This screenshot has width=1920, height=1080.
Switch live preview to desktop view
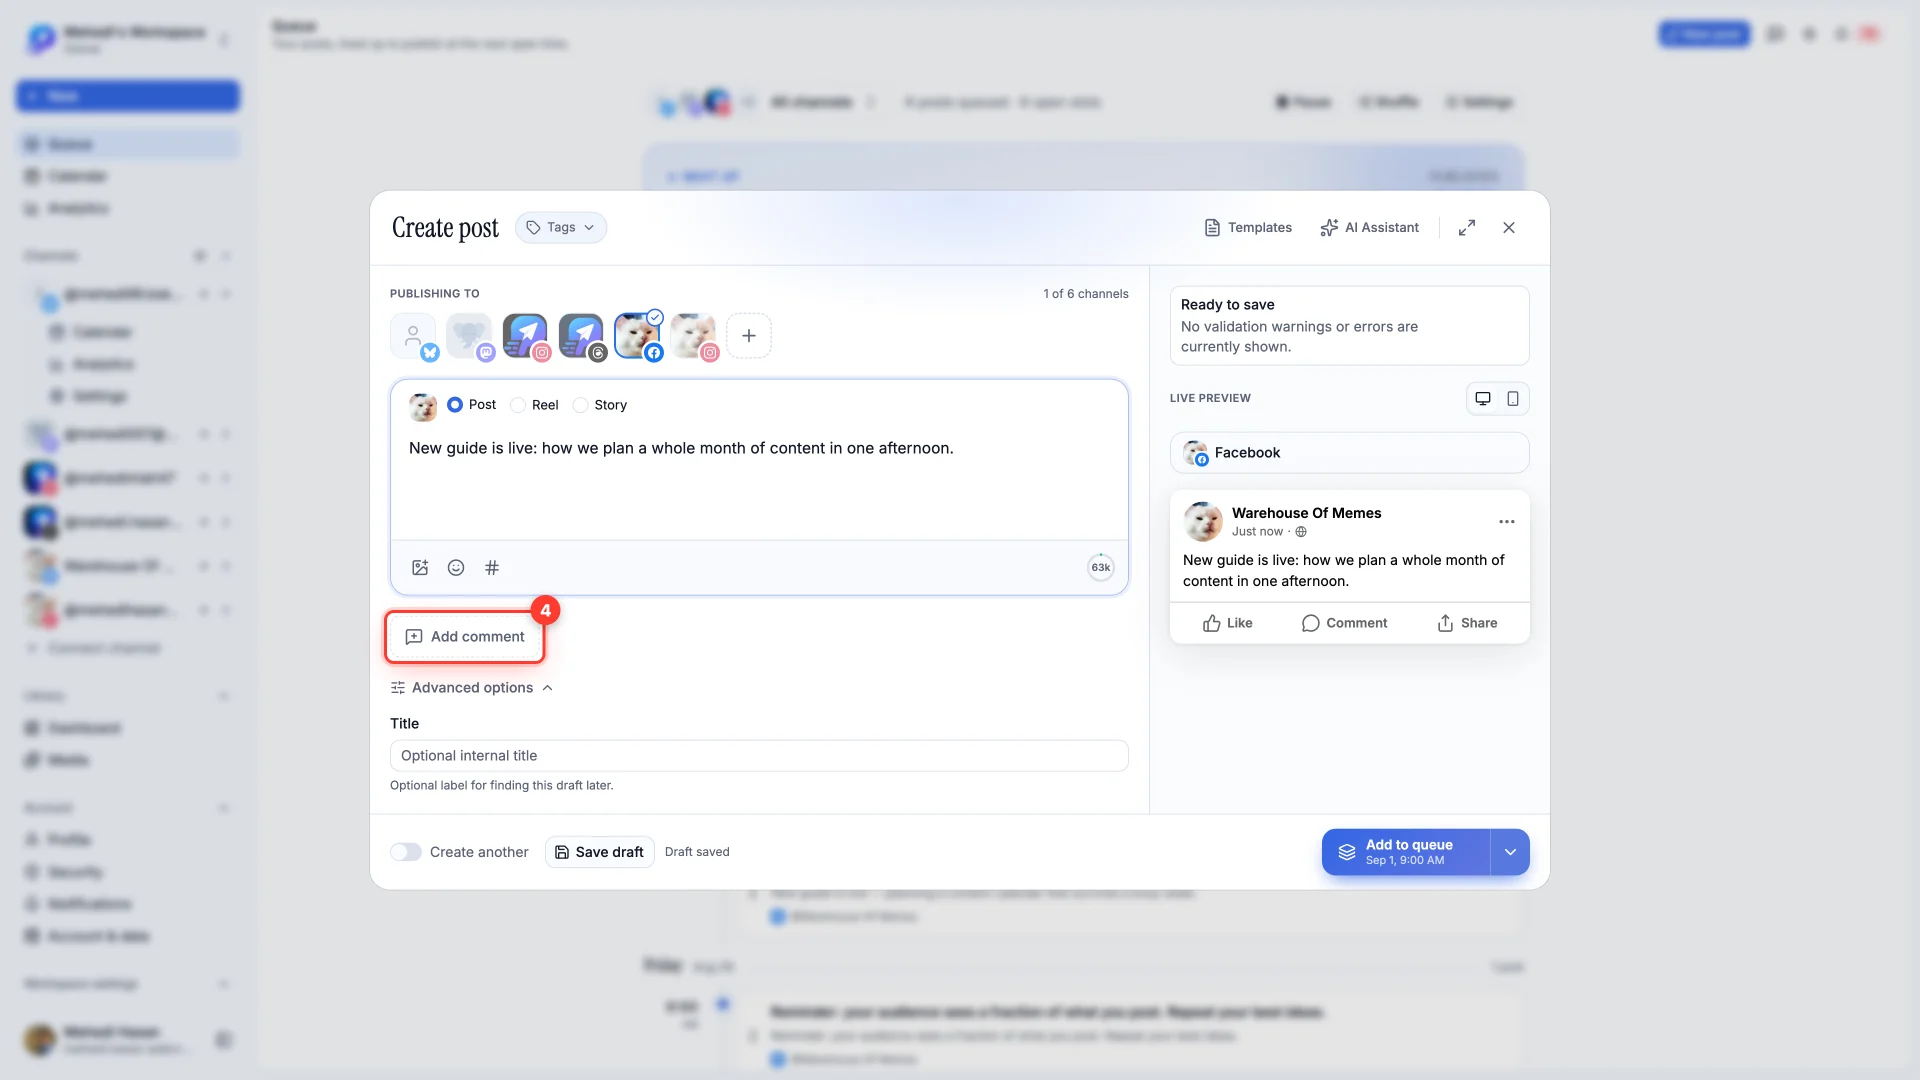point(1483,399)
